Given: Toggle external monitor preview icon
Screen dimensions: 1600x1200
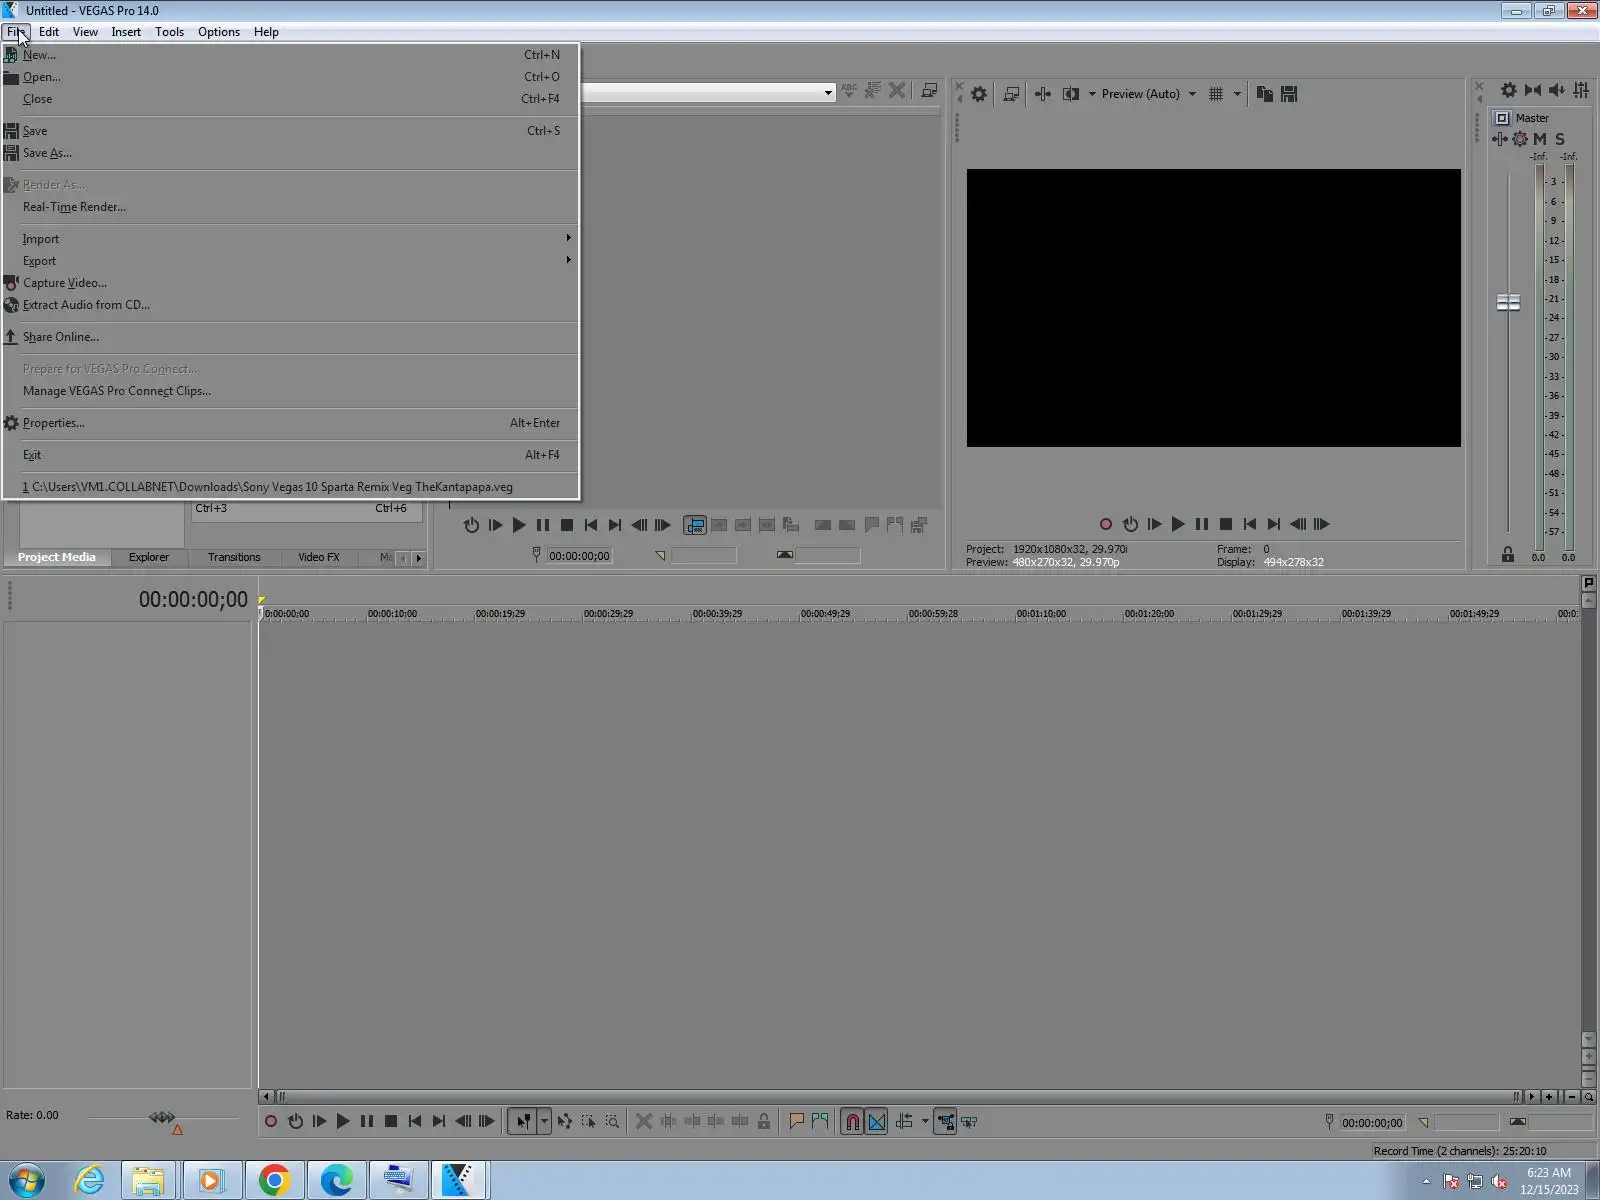Looking at the screenshot, I should (x=1011, y=94).
